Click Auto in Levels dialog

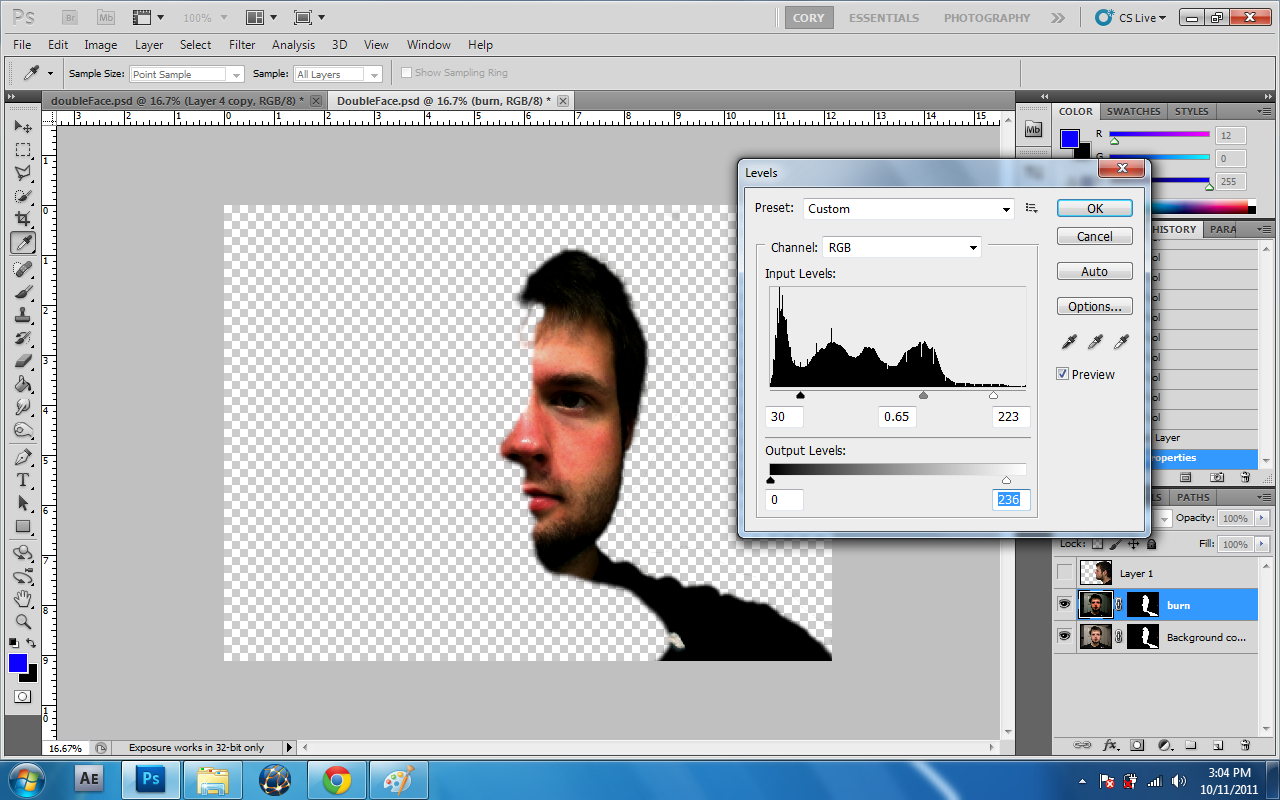1095,271
